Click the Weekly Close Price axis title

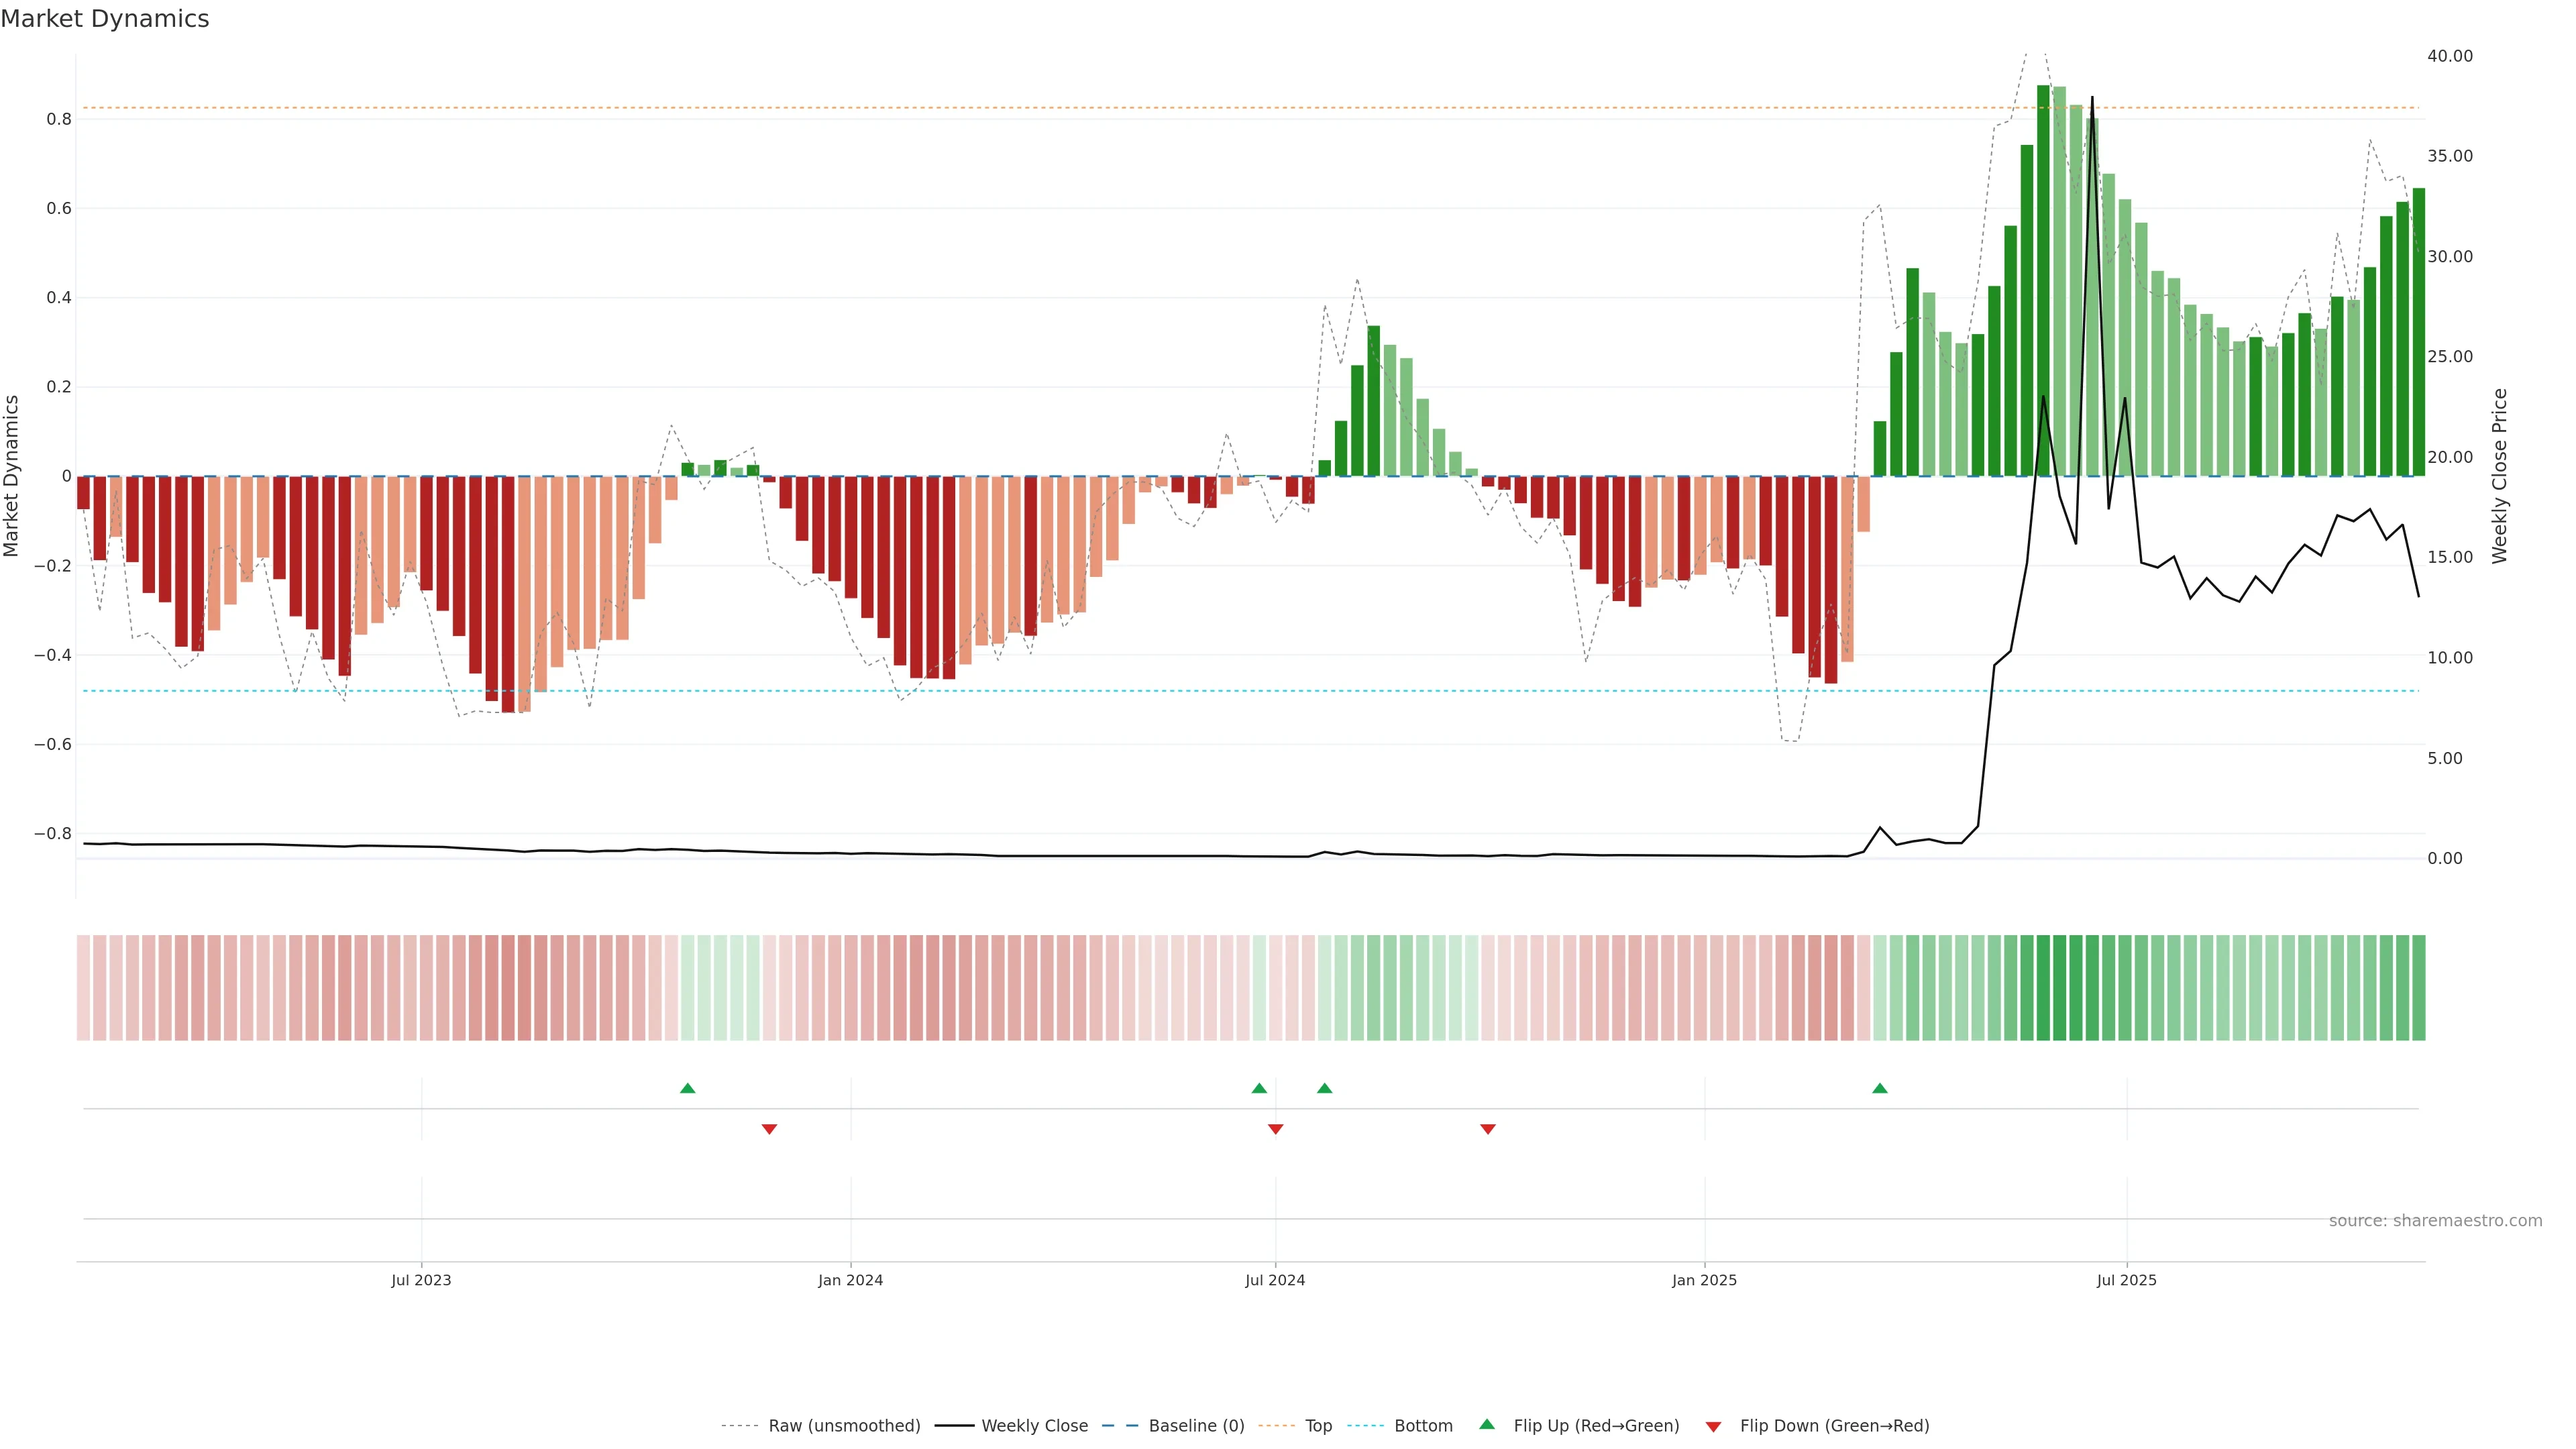pyautogui.click(x=2499, y=476)
